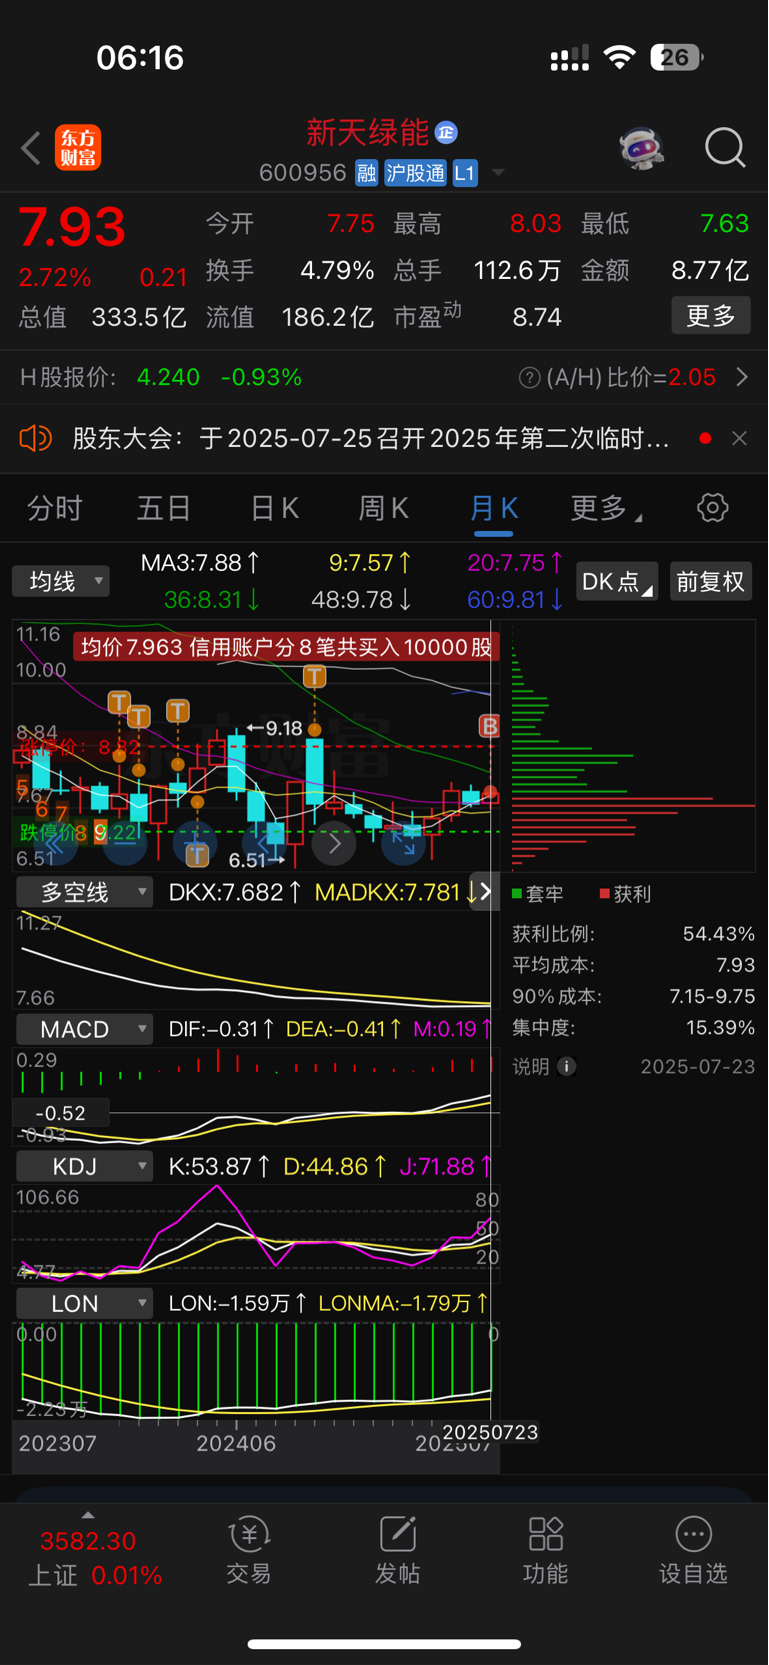Switch to the 周K tab
Screen dimensions: 769x1665
[x=383, y=508]
